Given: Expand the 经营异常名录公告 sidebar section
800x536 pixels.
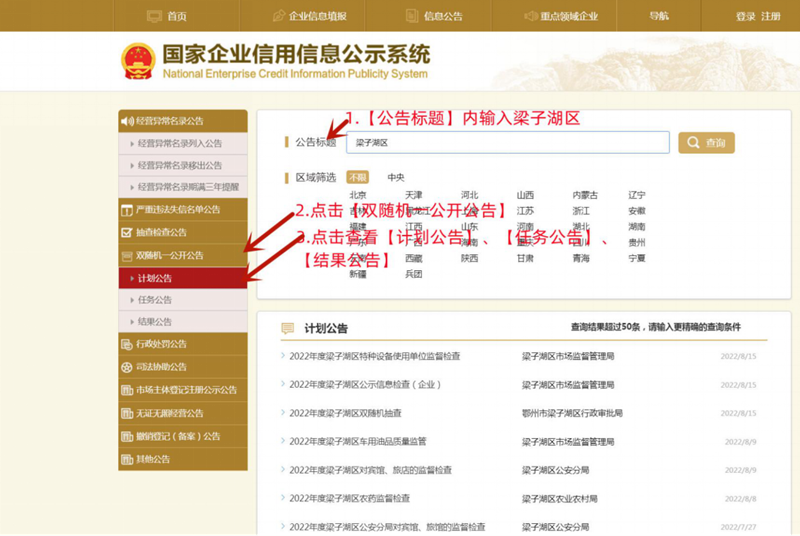Looking at the screenshot, I should click(x=183, y=121).
